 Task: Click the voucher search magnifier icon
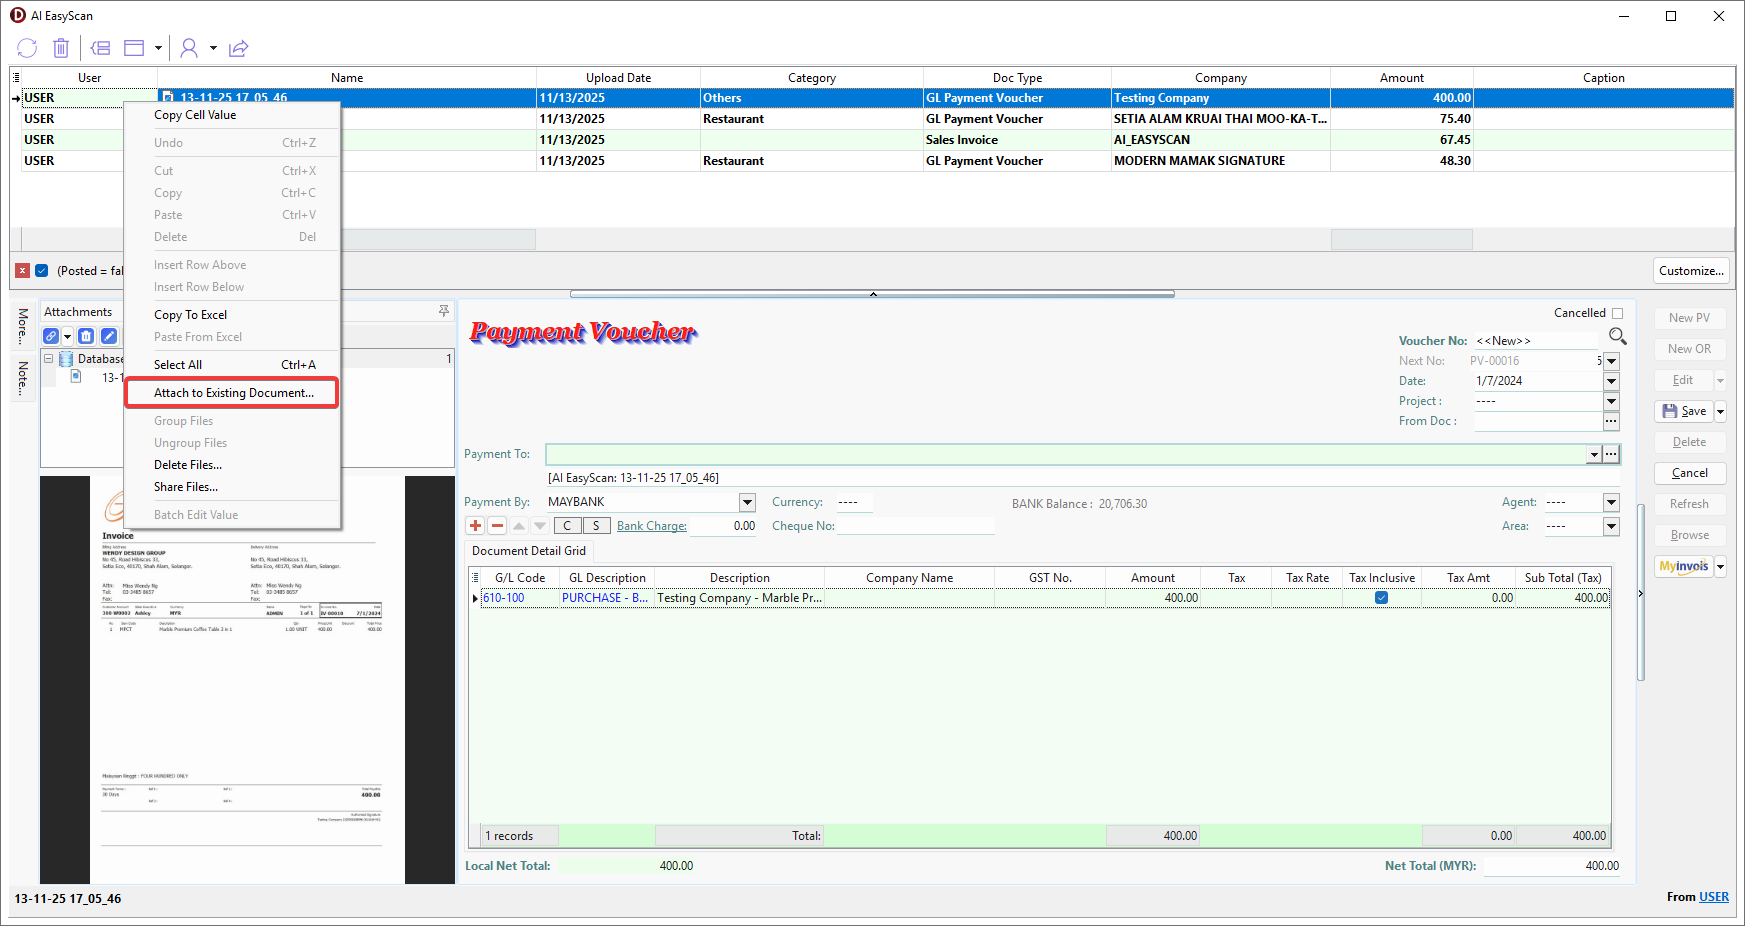[x=1617, y=337]
